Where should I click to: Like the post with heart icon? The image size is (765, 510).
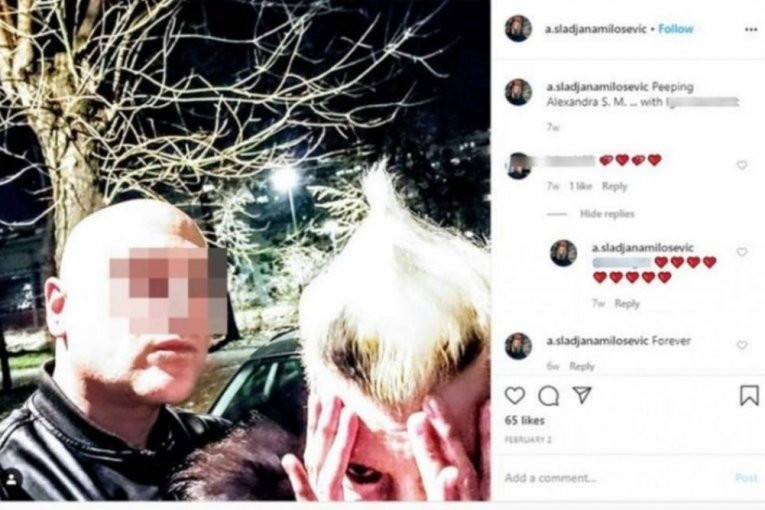pos(515,395)
